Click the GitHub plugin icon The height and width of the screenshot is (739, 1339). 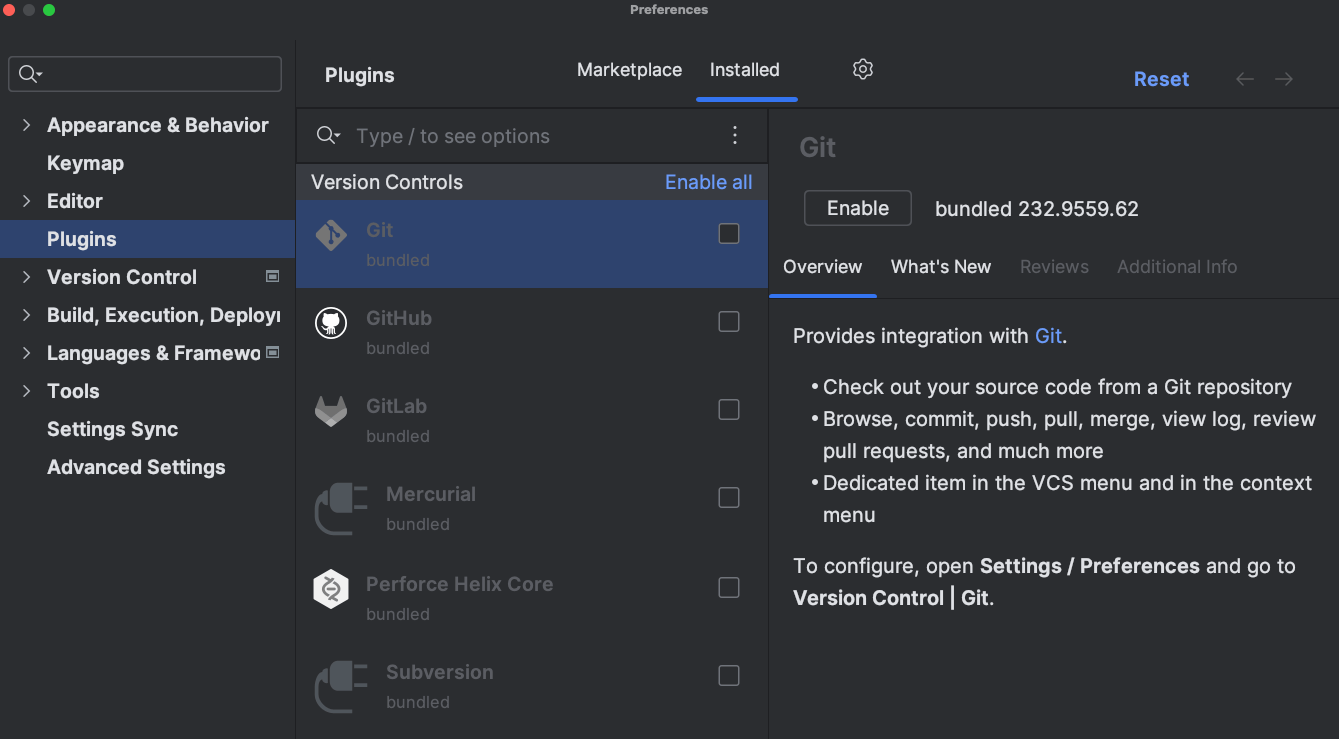pos(331,322)
